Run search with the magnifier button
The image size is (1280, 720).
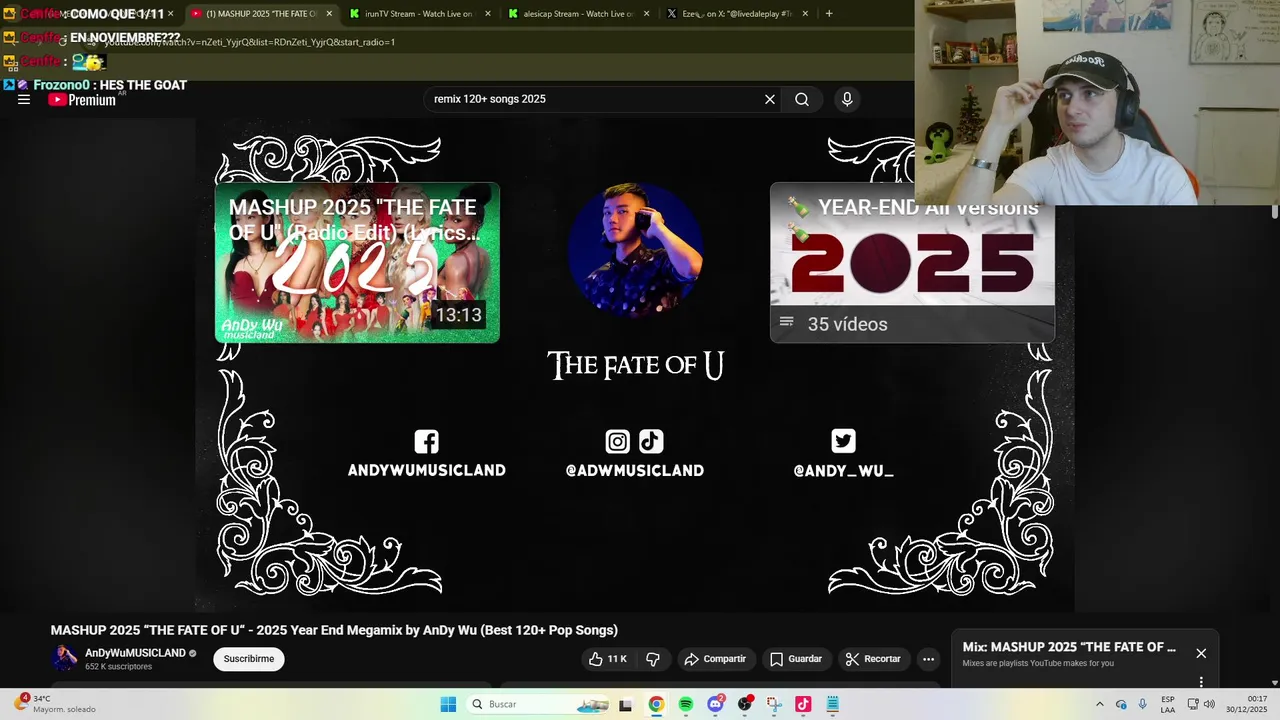pyautogui.click(x=802, y=99)
